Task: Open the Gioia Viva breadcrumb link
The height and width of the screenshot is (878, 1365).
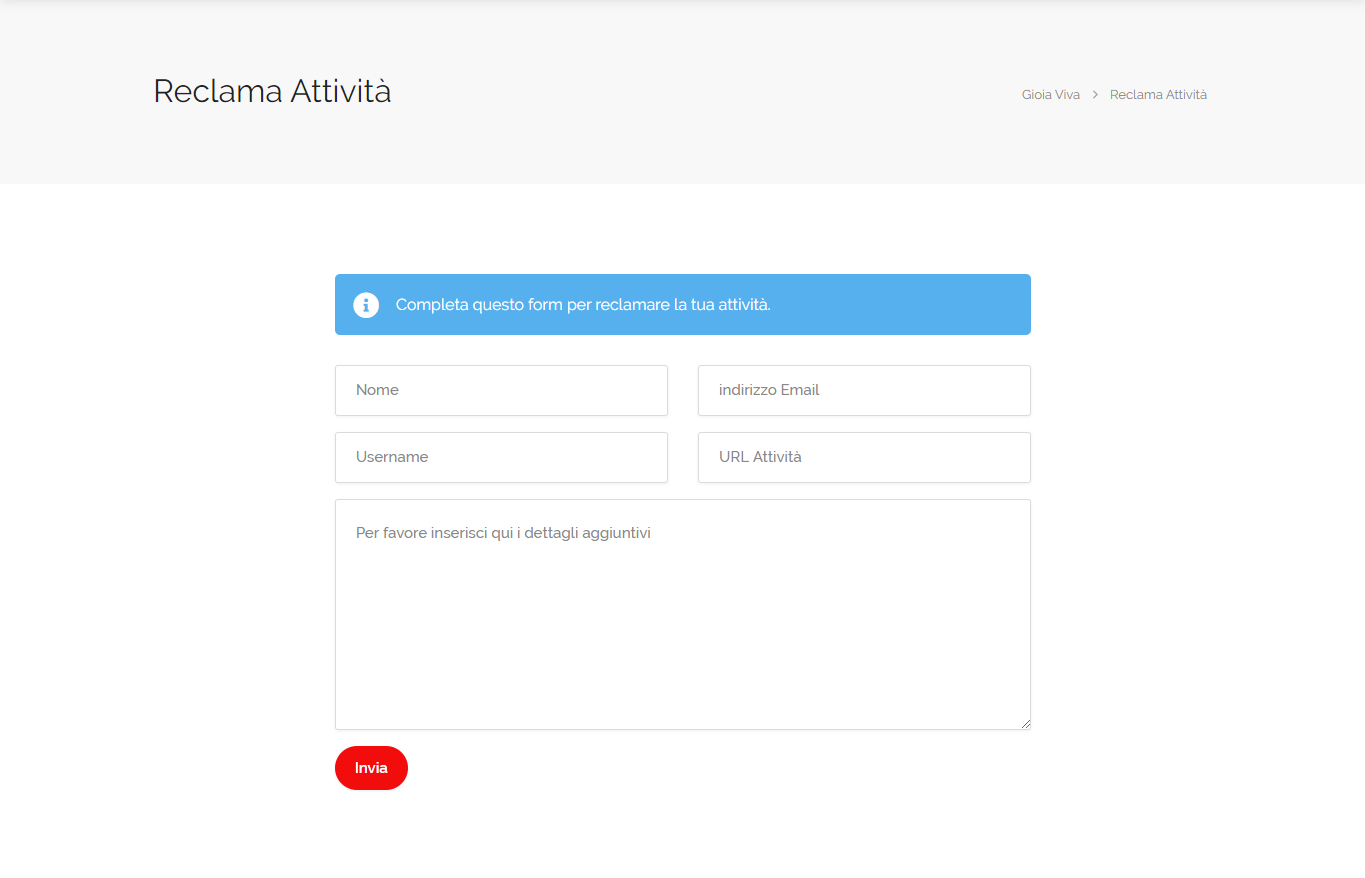Action: tap(1051, 95)
